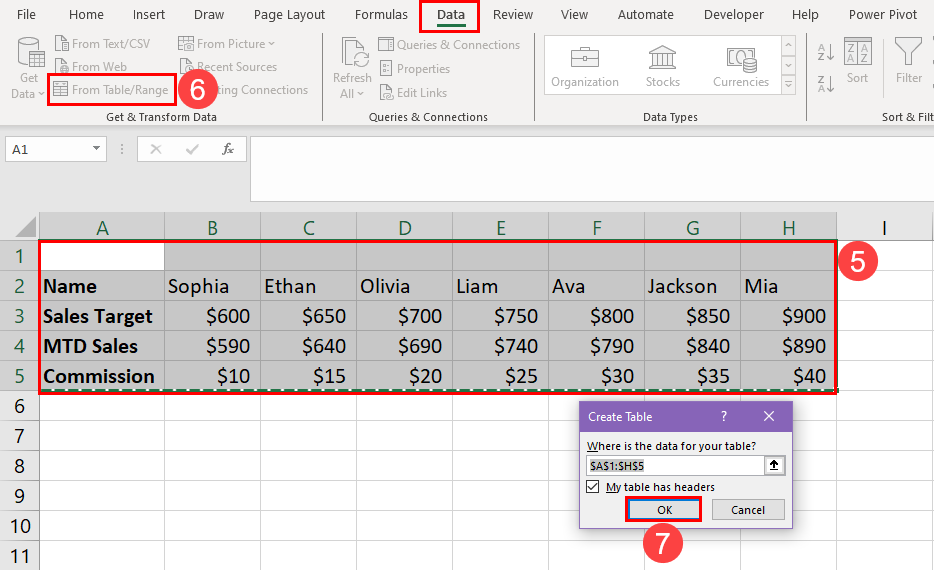Click From Table/Range button
The image size is (934, 570).
[x=111, y=90]
